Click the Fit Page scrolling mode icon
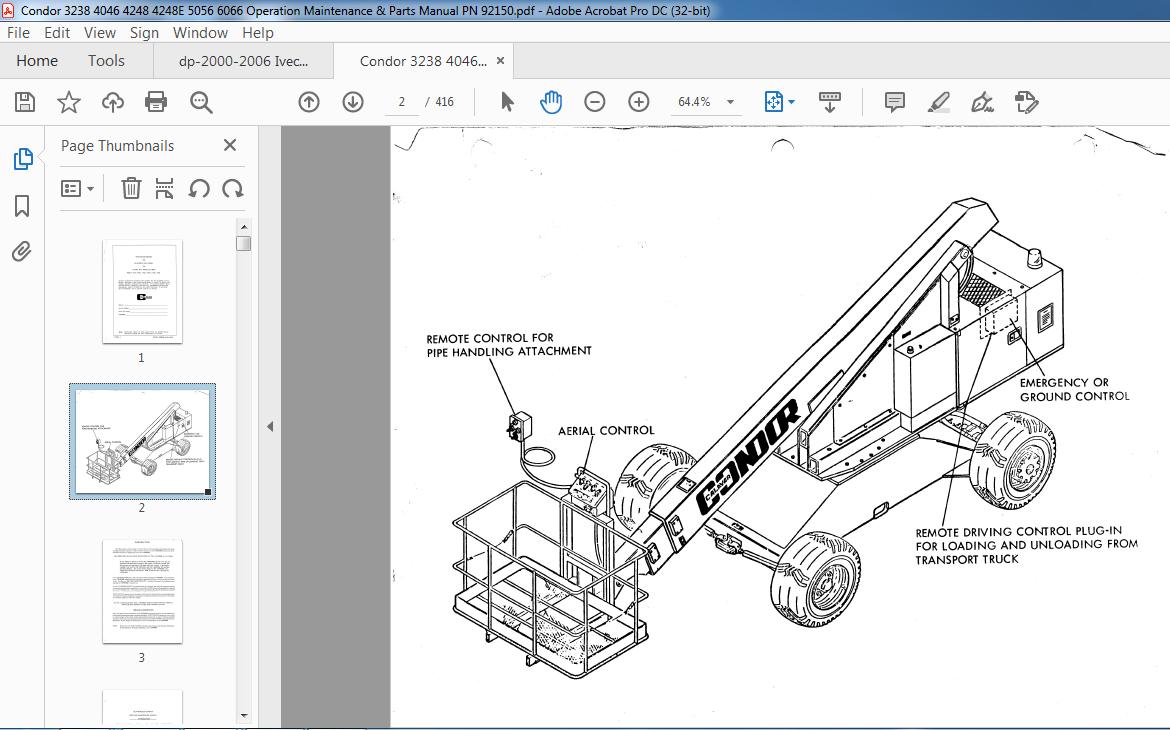 click(774, 102)
